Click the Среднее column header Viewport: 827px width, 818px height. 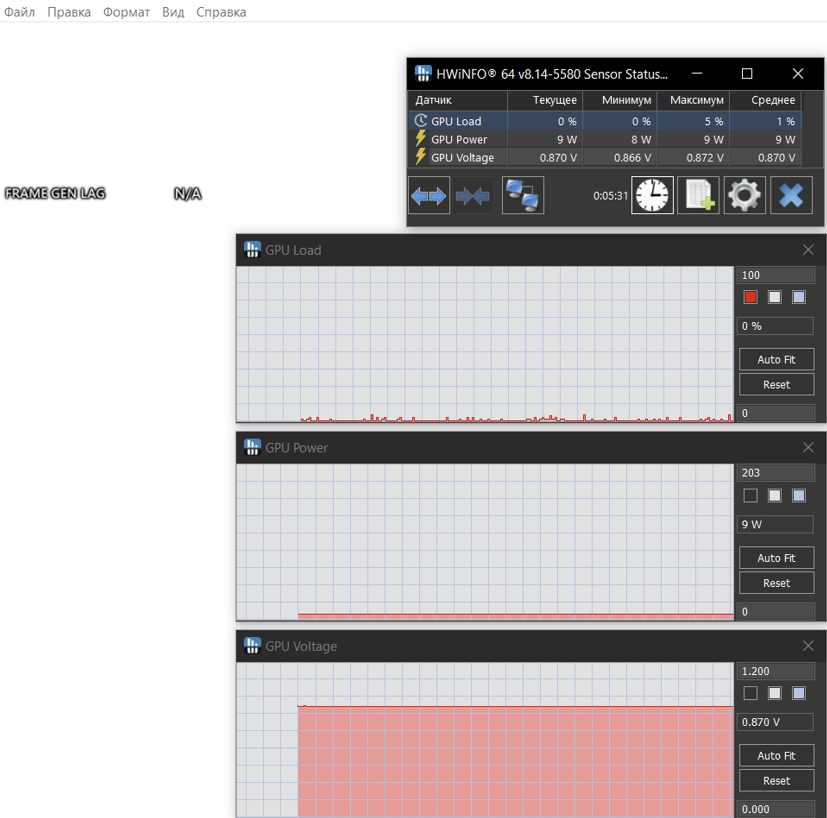(x=765, y=100)
